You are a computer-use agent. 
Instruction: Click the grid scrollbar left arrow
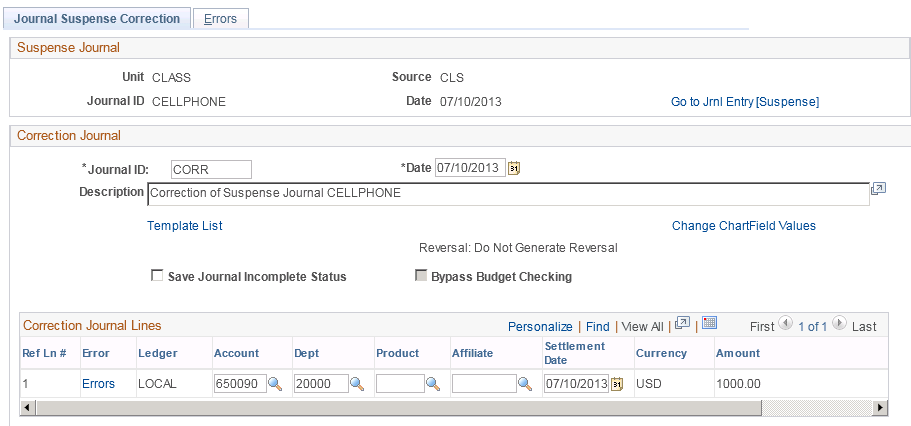coord(26,407)
